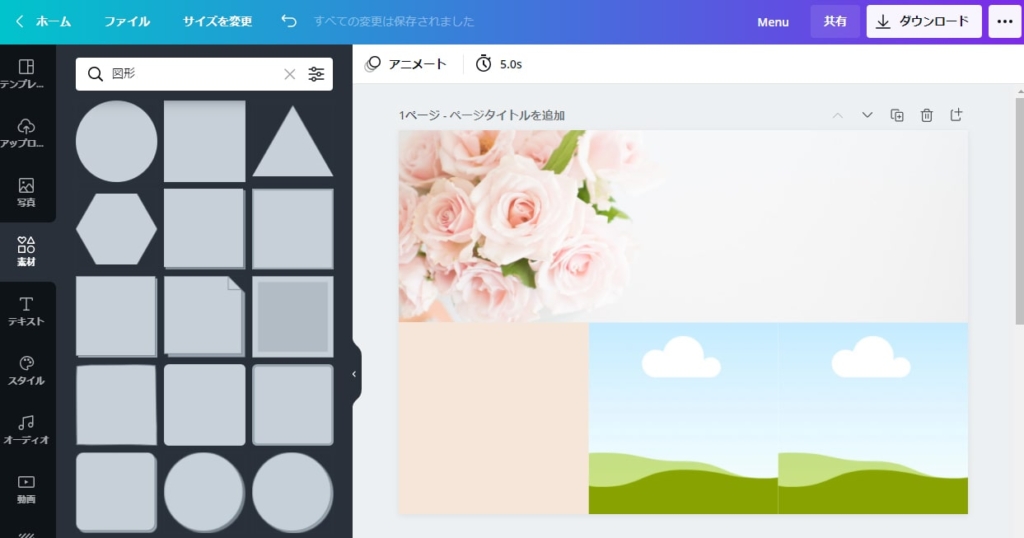The image size is (1024, 538).
Task: Select the triangle shape thumbnail
Action: click(292, 143)
